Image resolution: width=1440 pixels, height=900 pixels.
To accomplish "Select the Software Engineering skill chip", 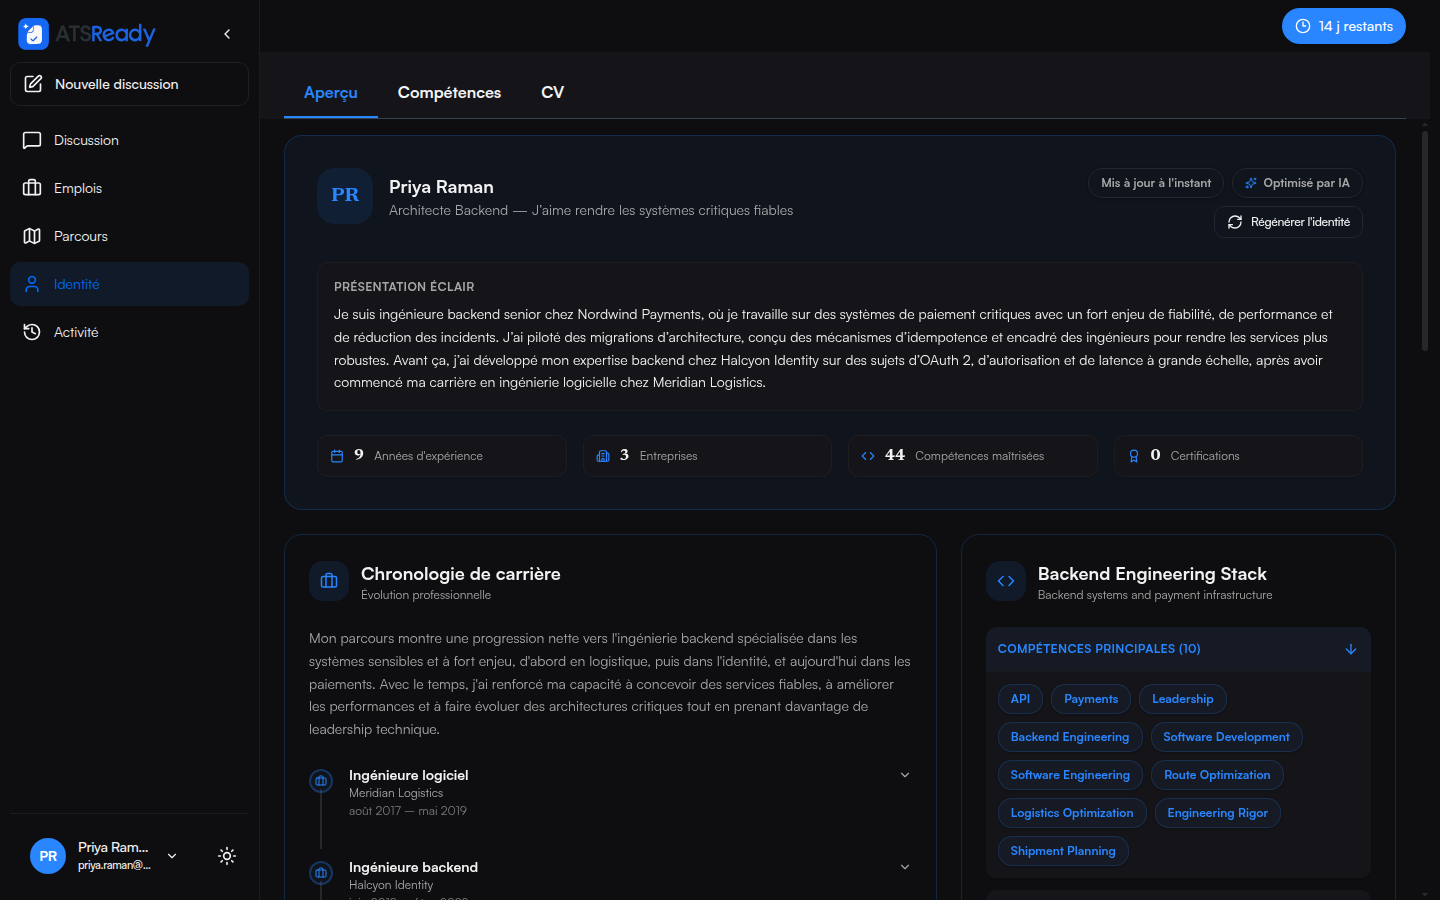I will click(x=1070, y=775).
